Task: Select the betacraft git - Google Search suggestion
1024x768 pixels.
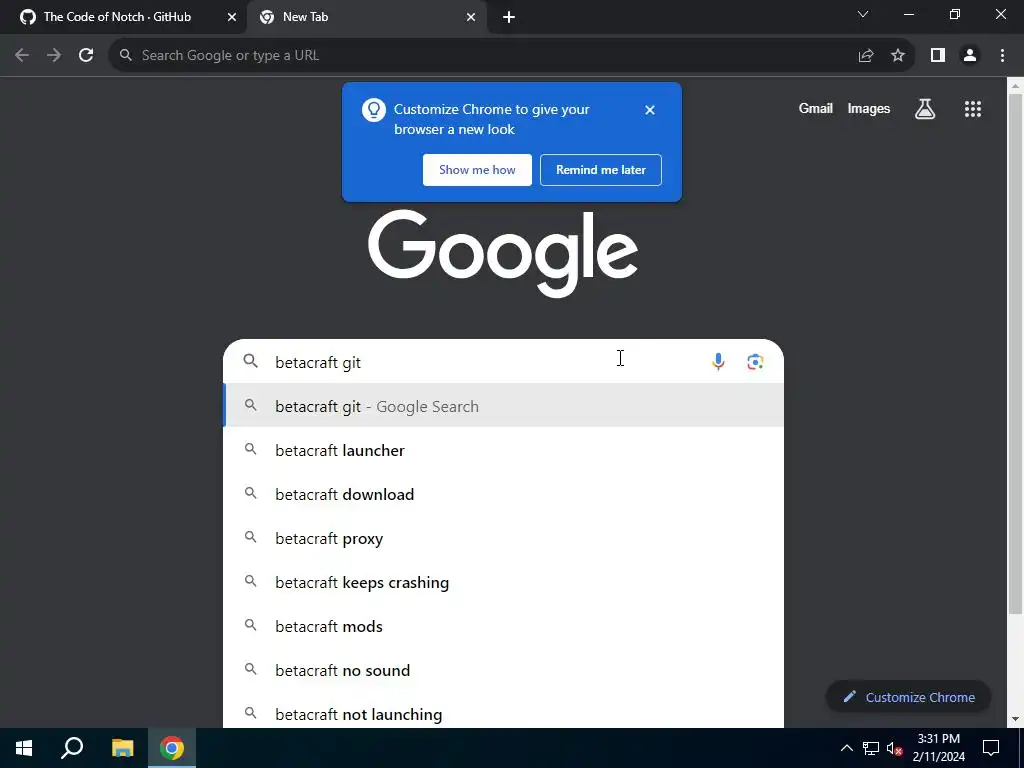Action: [504, 406]
